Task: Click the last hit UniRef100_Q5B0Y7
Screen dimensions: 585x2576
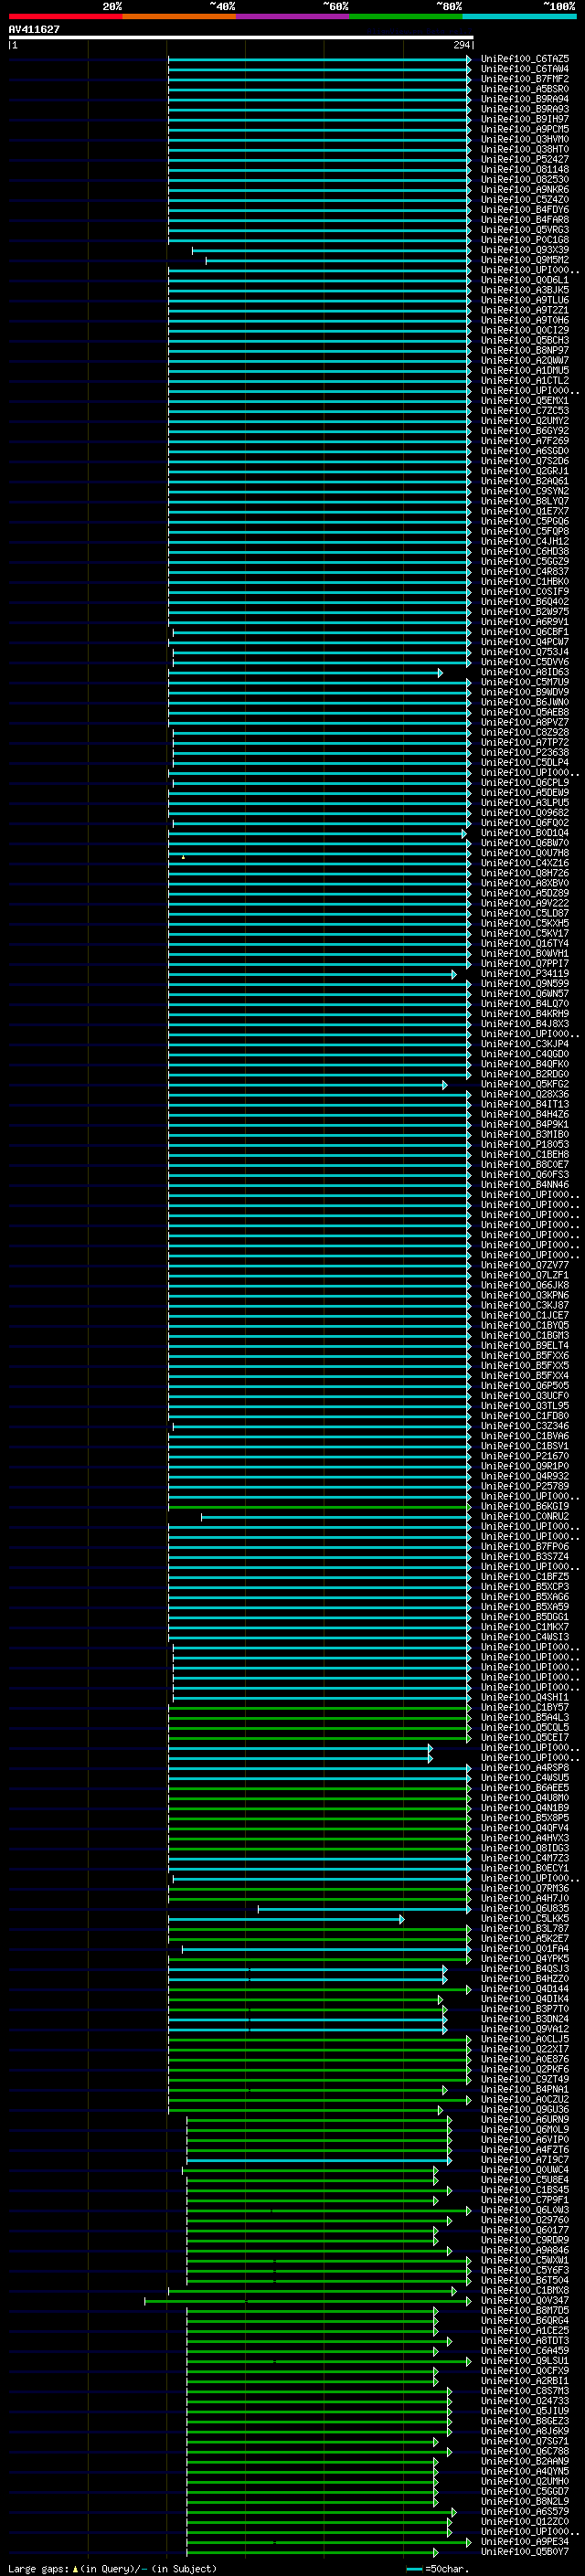Action: (x=525, y=2552)
